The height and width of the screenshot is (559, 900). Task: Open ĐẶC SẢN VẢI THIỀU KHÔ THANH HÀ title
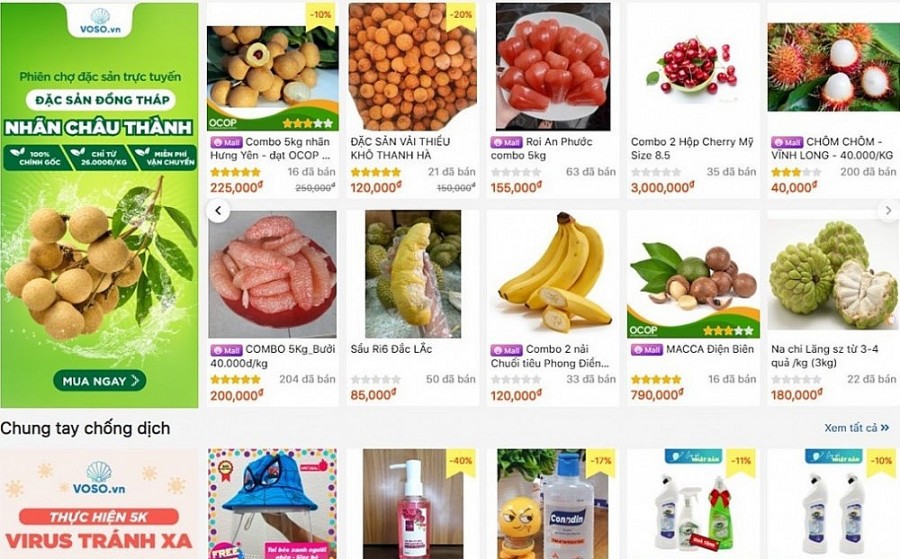(x=401, y=148)
